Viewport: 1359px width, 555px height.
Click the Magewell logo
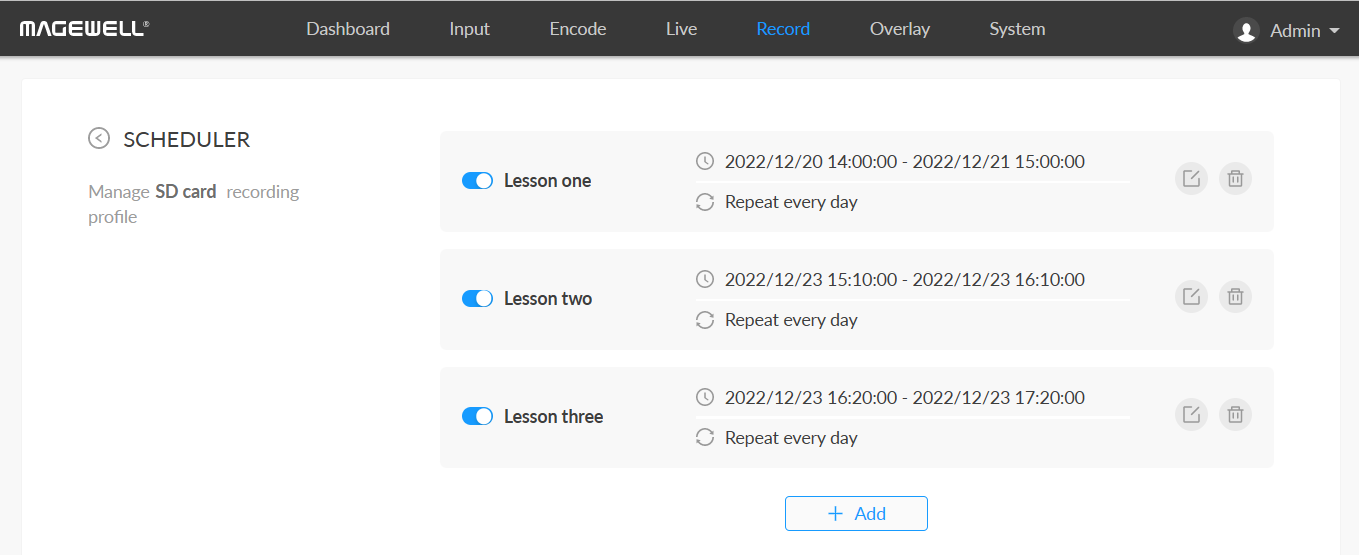click(85, 28)
